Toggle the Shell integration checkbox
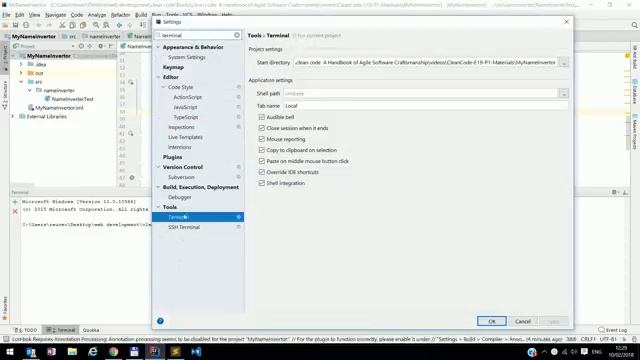 point(262,183)
